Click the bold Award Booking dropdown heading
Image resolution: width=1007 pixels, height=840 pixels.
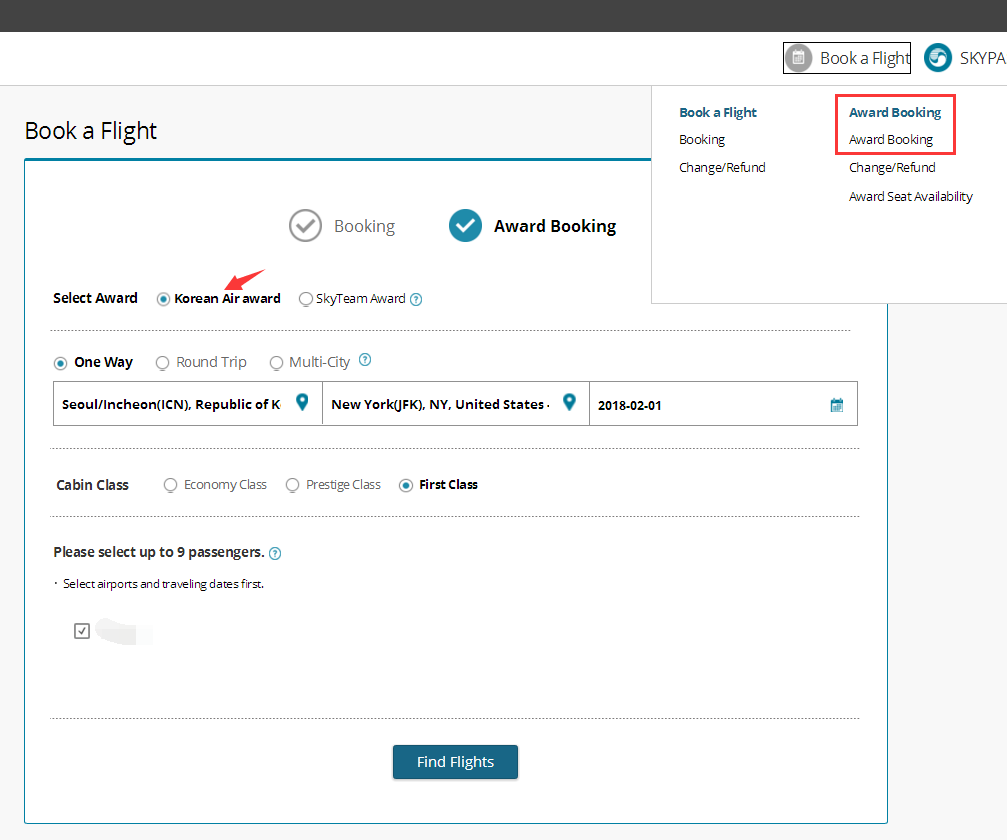pyautogui.click(x=895, y=112)
